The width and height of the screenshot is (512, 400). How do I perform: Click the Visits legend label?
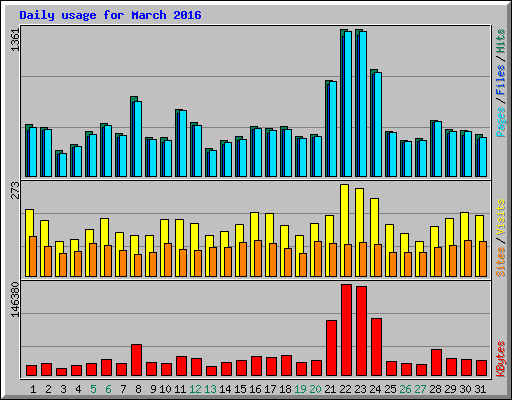point(501,218)
